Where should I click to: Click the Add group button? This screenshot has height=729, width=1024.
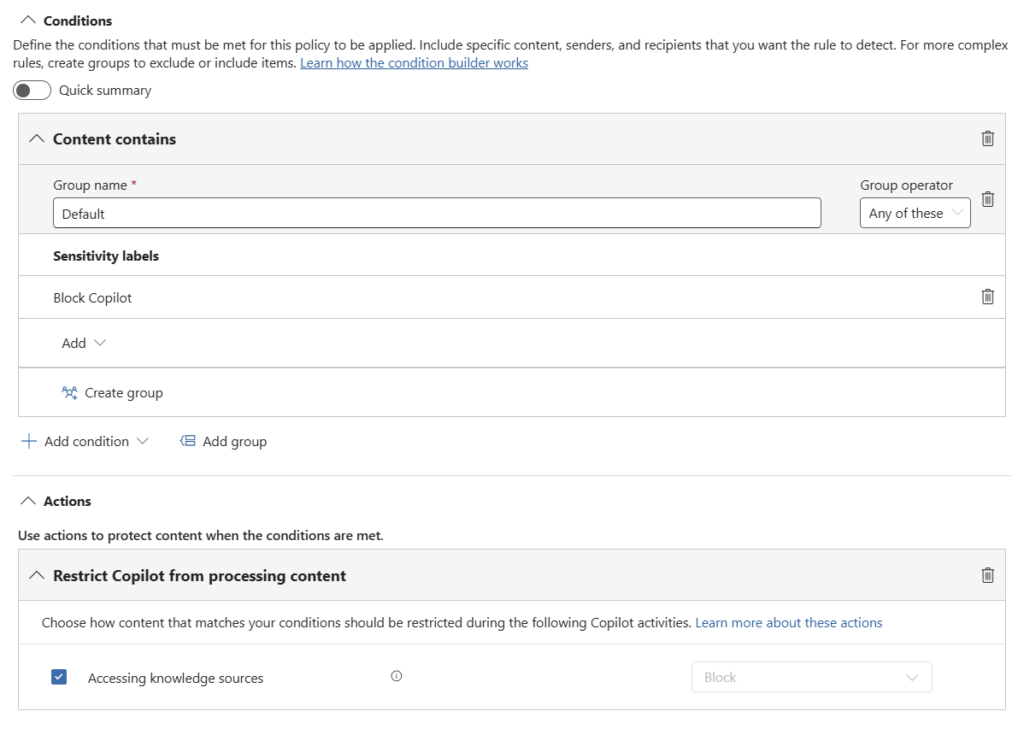pyautogui.click(x=223, y=441)
